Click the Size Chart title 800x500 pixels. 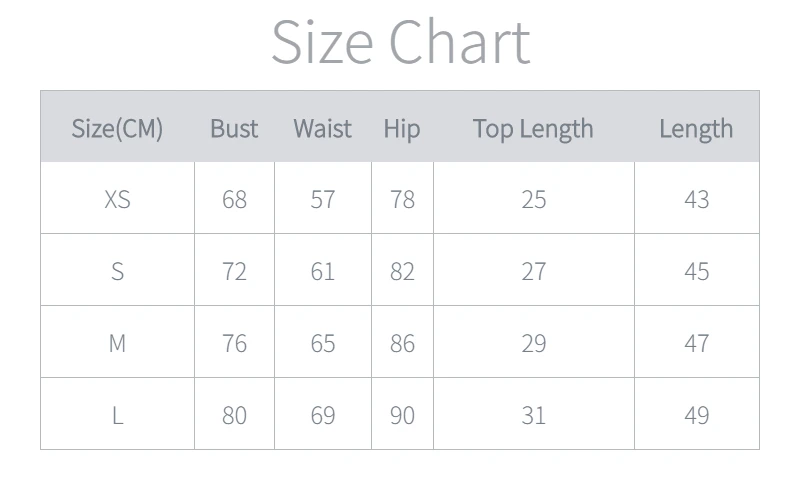401,42
